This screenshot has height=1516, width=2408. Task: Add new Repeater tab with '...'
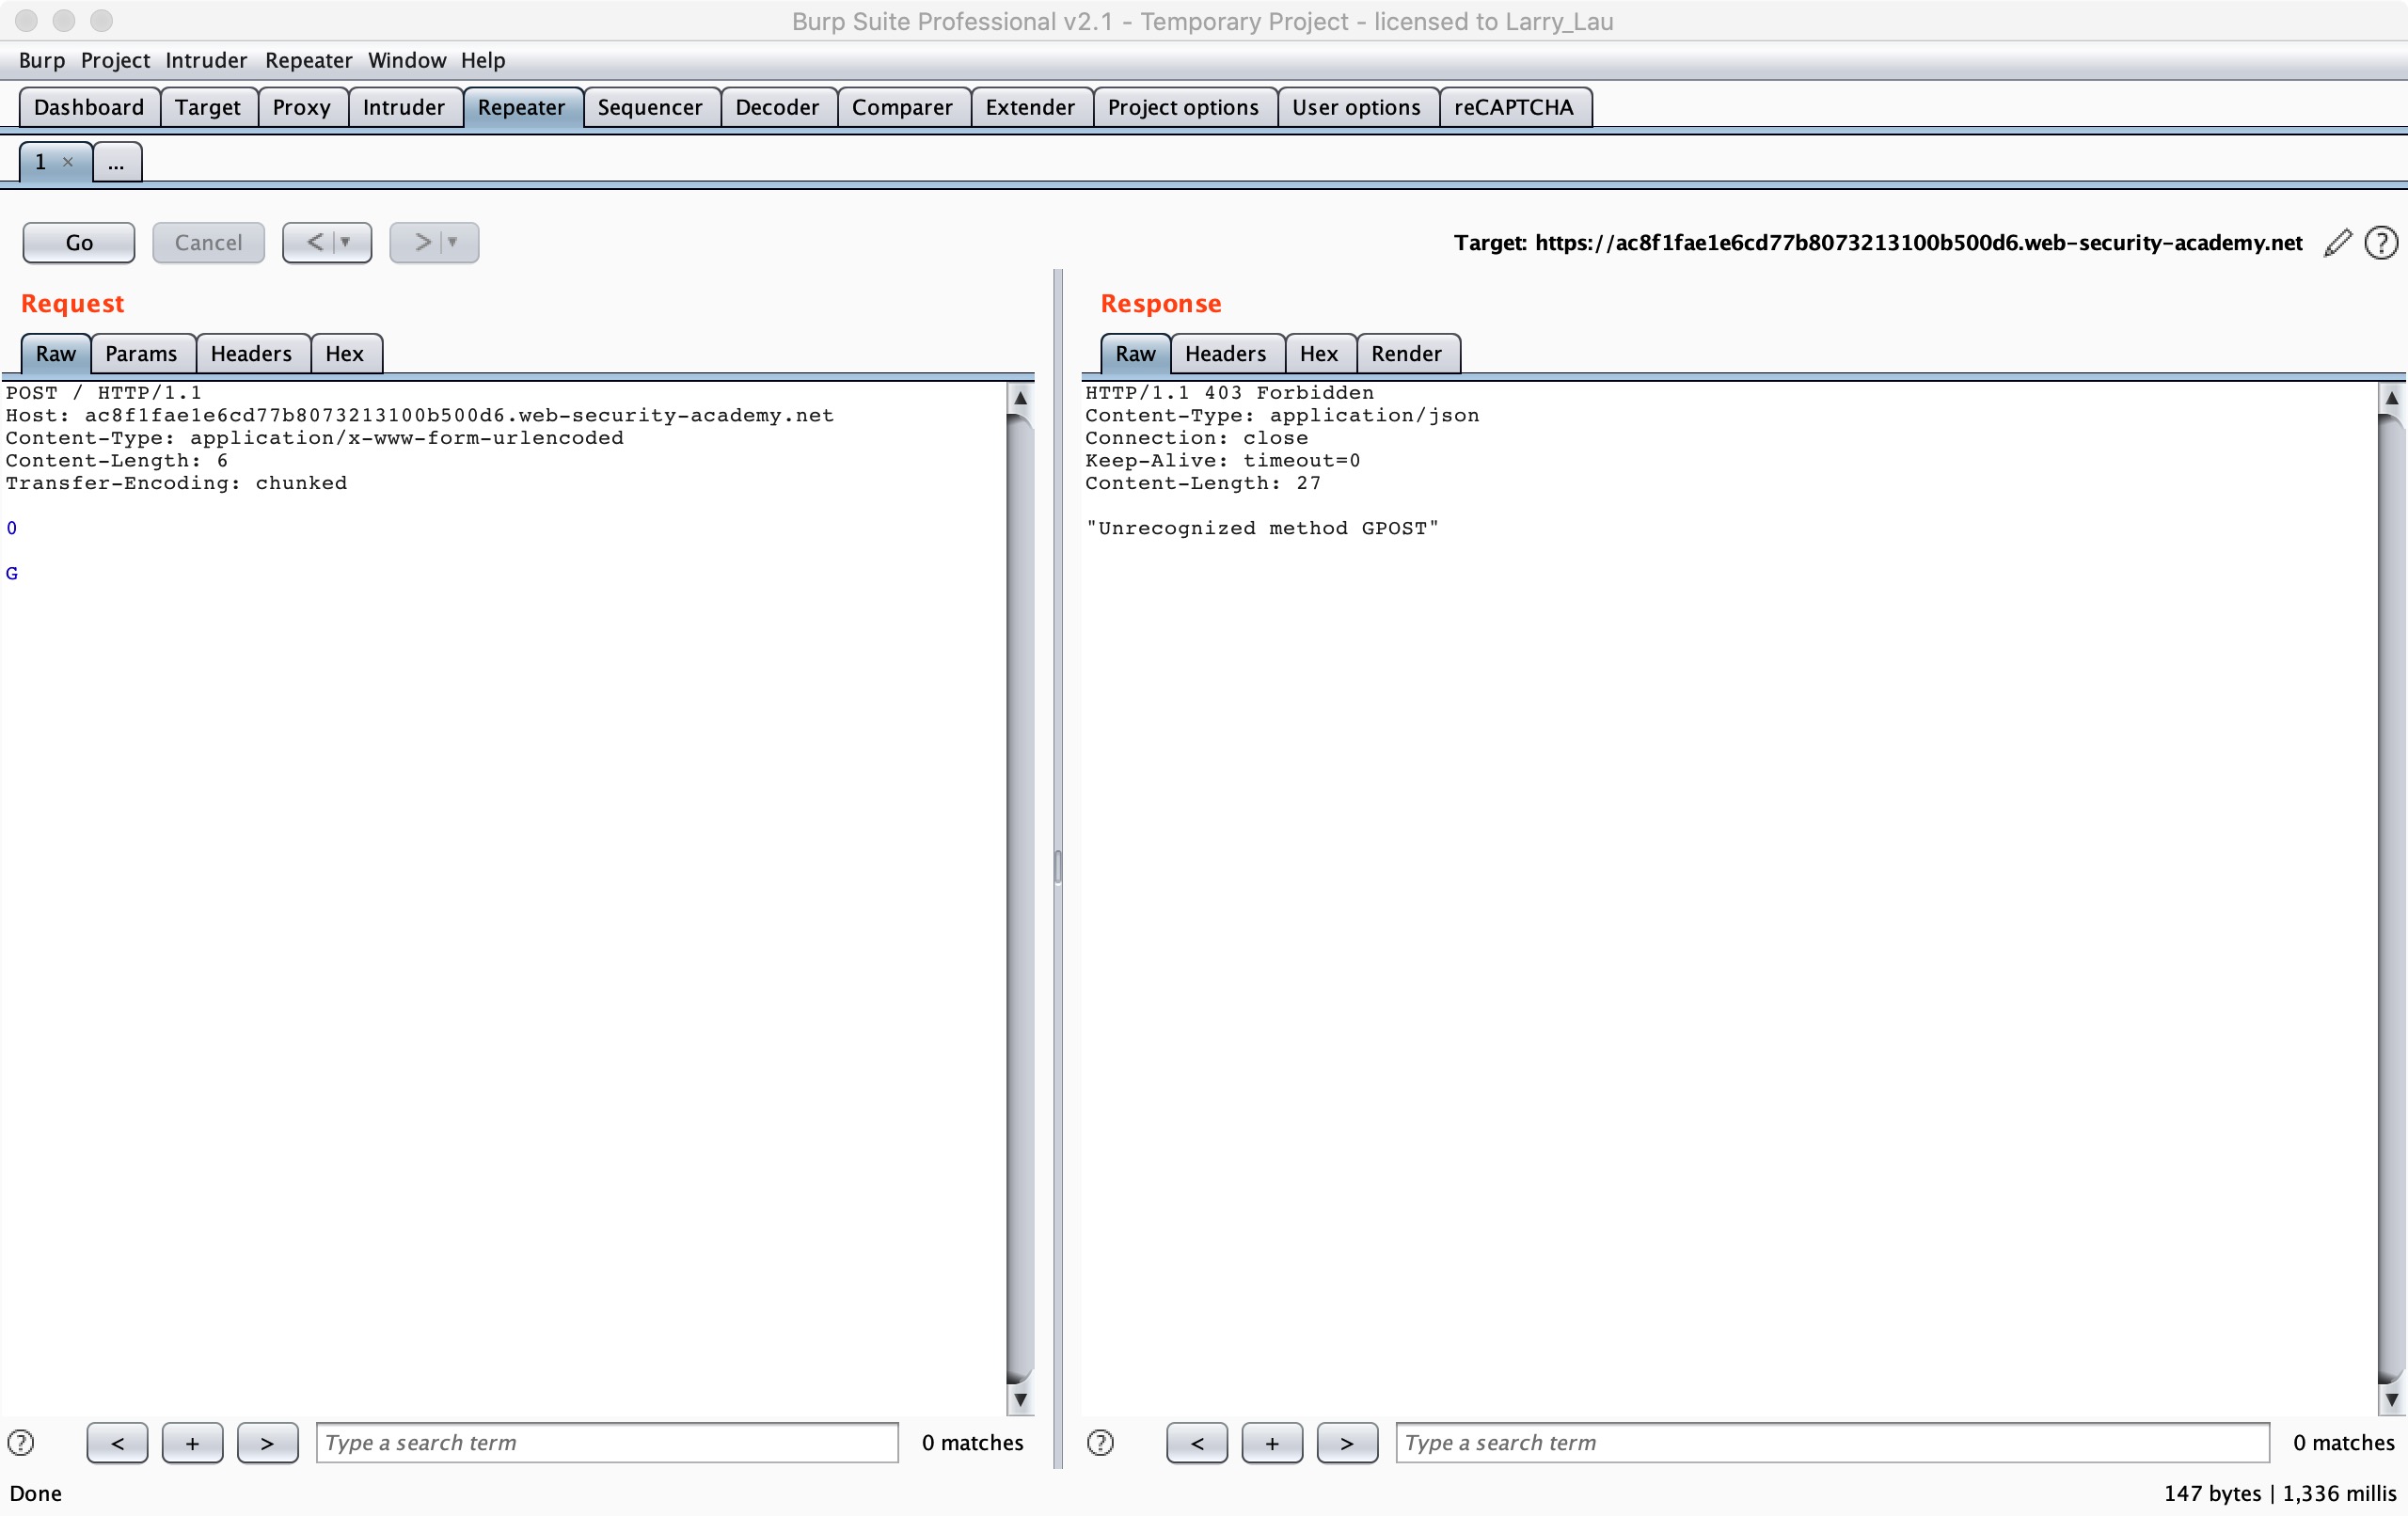click(117, 162)
